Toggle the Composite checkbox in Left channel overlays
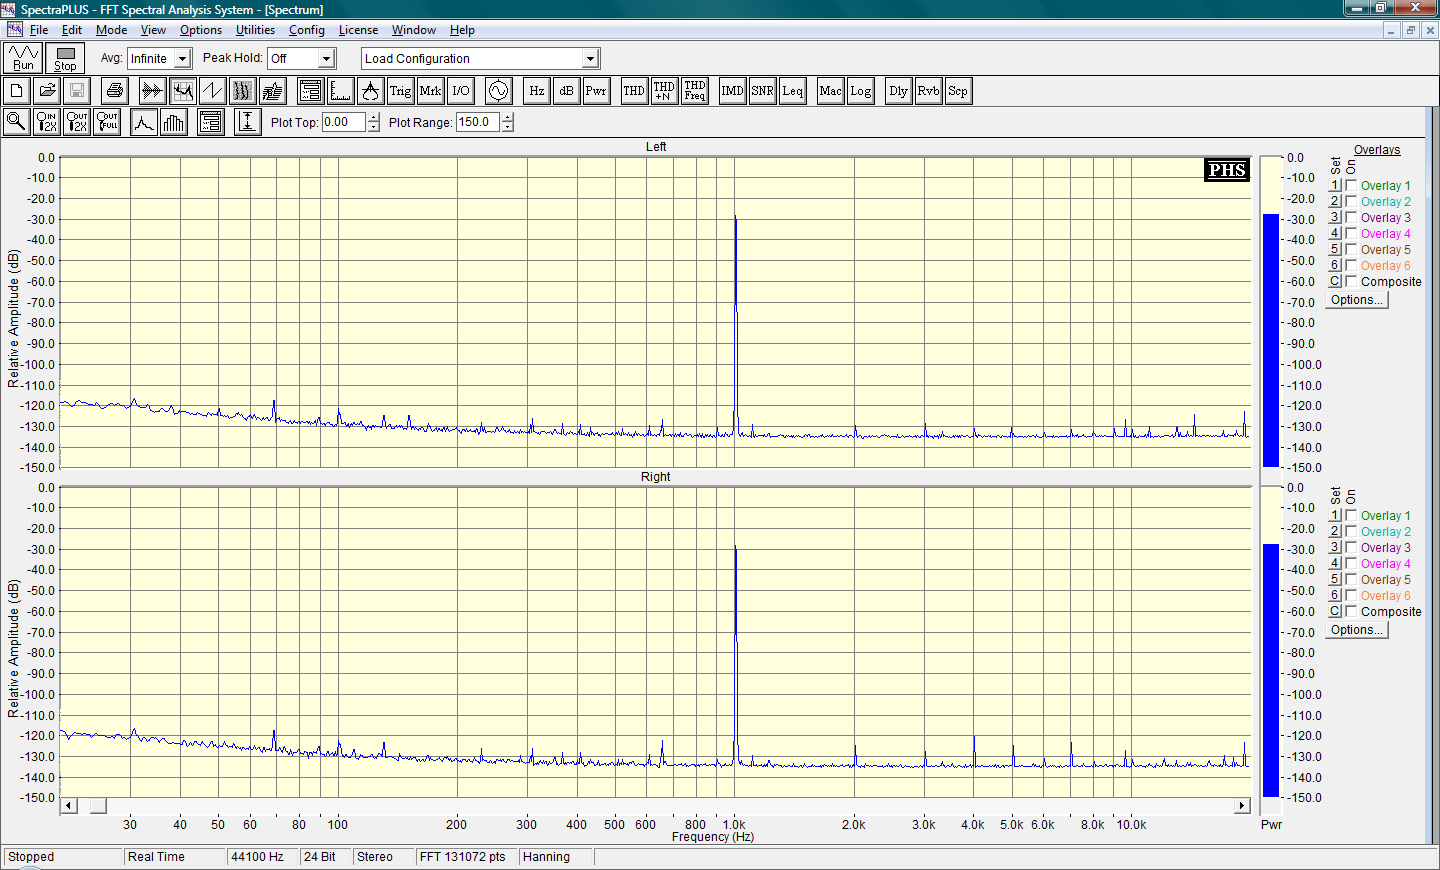This screenshot has width=1440, height=870. pos(1351,282)
